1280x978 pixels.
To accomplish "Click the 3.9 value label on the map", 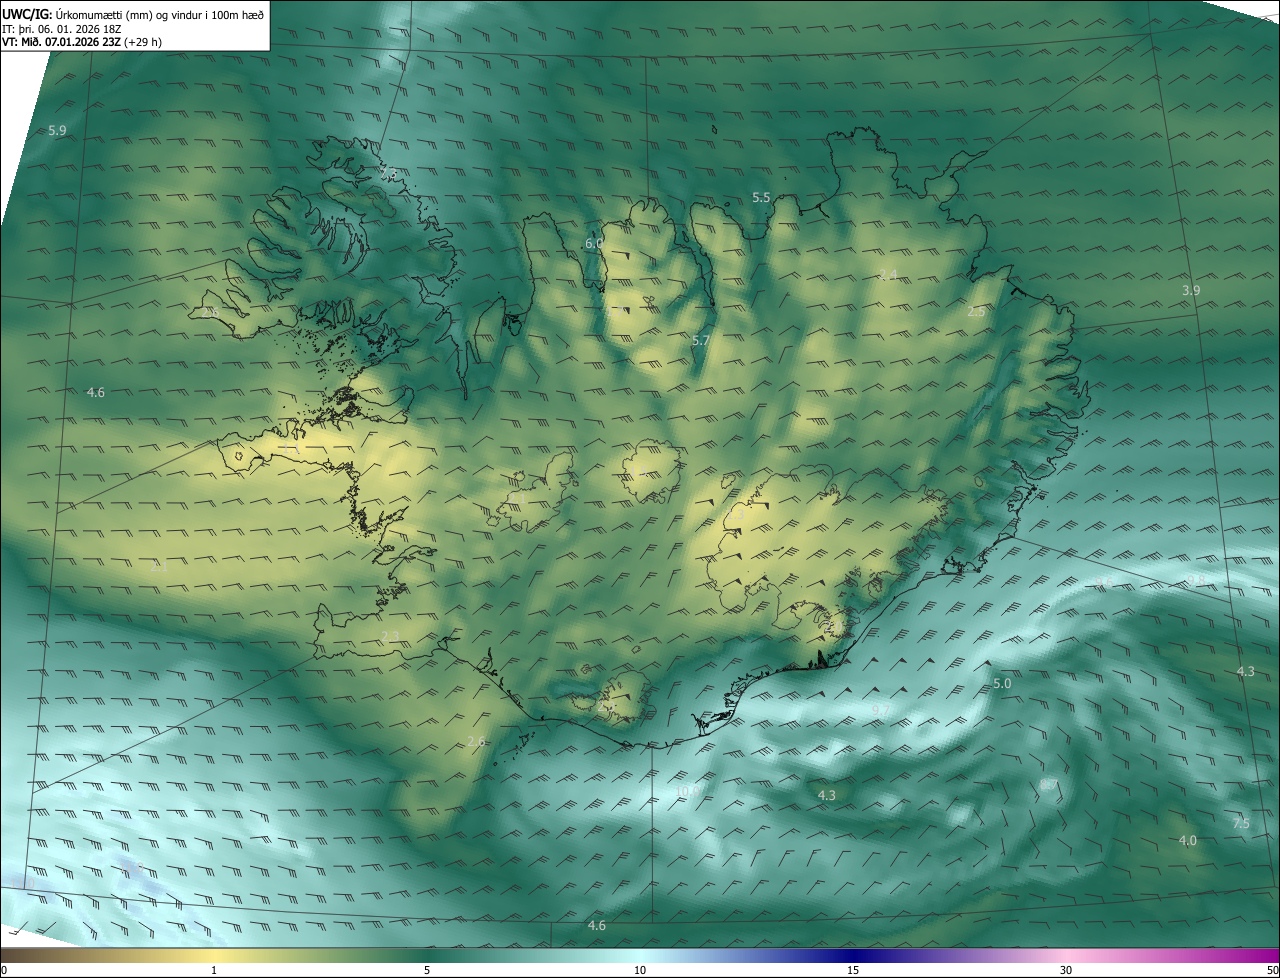I will coord(1190,290).
